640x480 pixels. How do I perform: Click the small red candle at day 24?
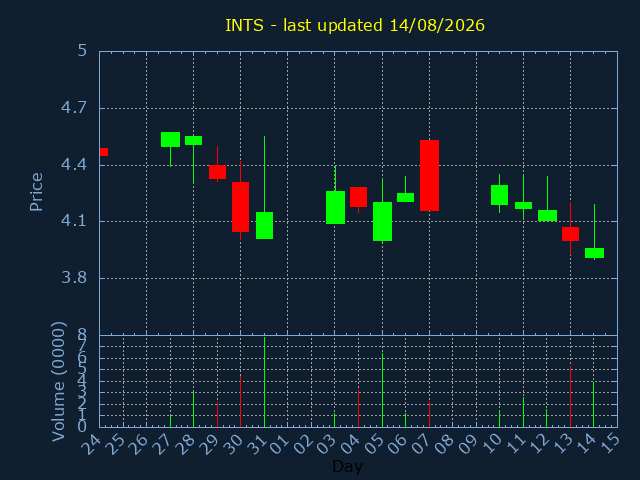(104, 152)
